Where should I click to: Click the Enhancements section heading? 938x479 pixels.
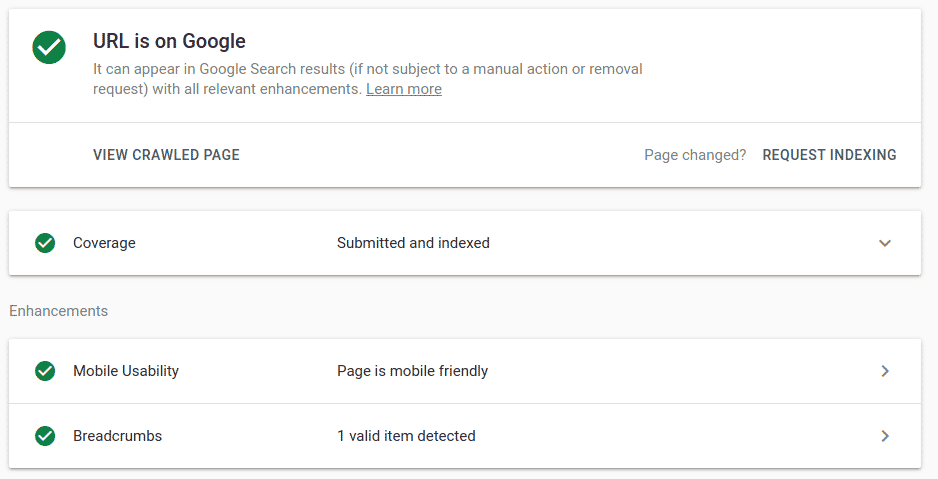click(x=58, y=311)
